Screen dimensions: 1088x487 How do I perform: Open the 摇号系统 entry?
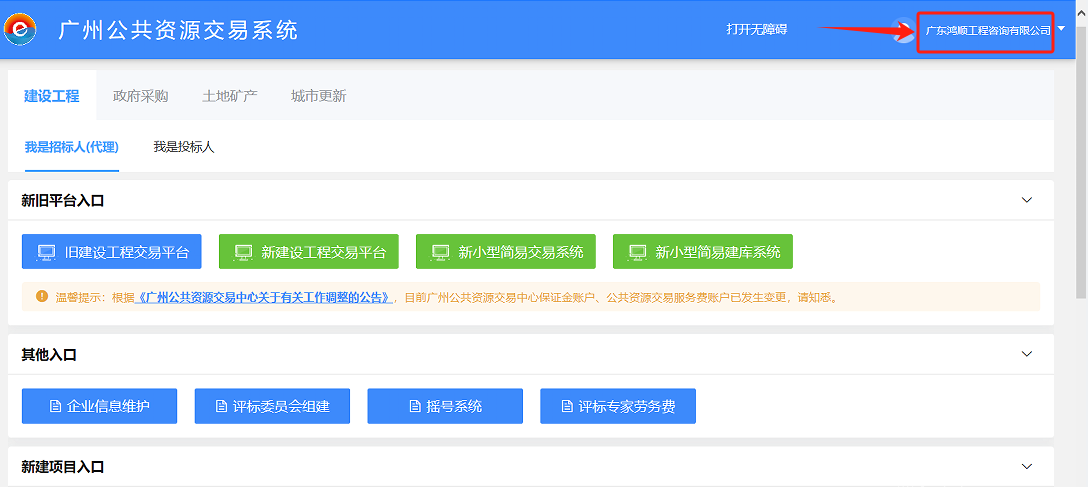tap(445, 406)
